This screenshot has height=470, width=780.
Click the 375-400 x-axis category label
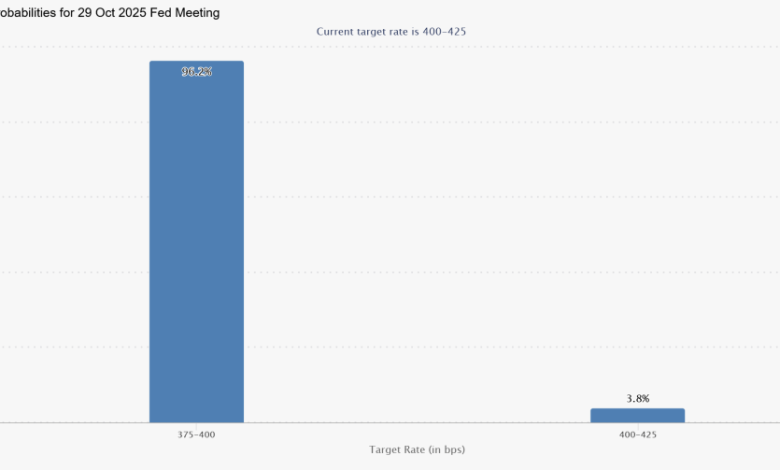pos(196,435)
